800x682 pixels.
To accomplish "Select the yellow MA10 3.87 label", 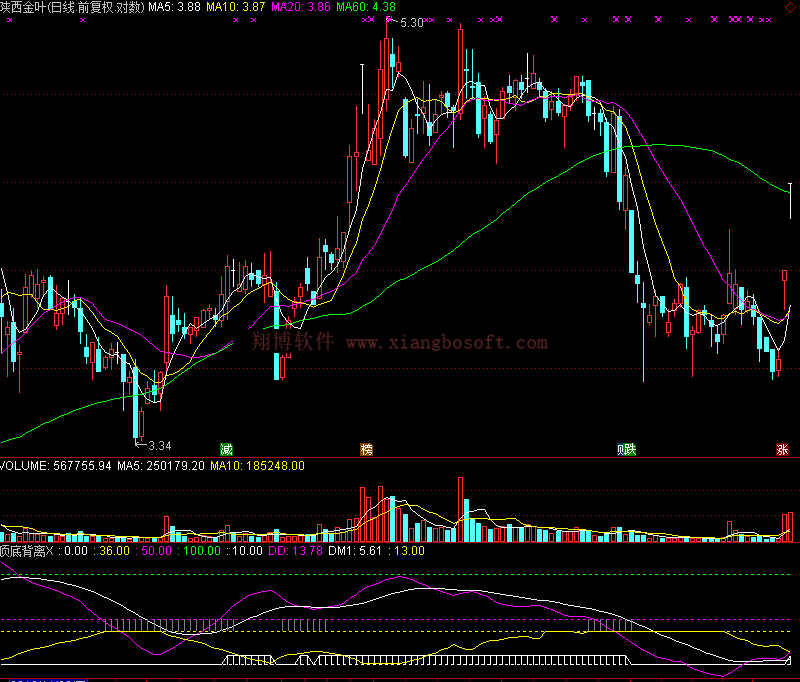I will [x=241, y=7].
